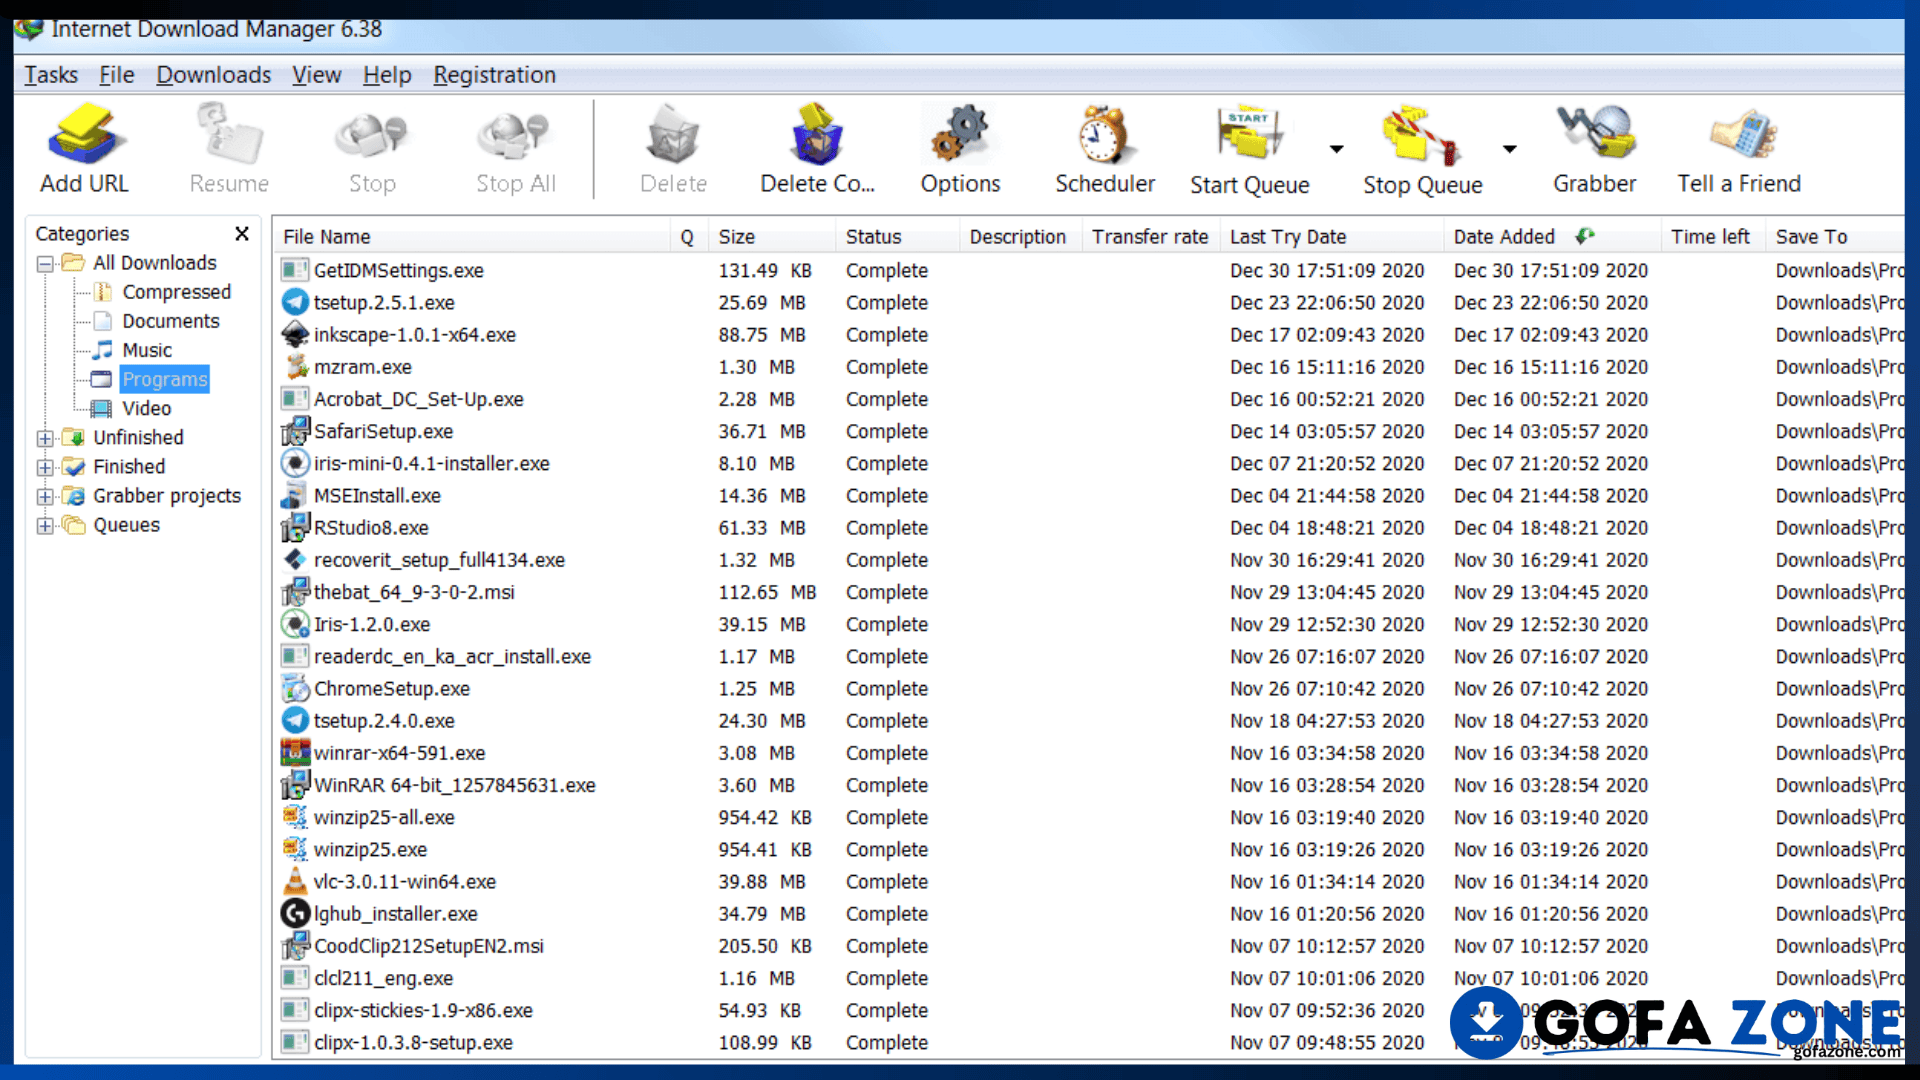Viewport: 1920px width, 1080px height.
Task: Click the Inkscape icon for inkscape-1.0.1-x64.exe
Action: (x=295, y=334)
